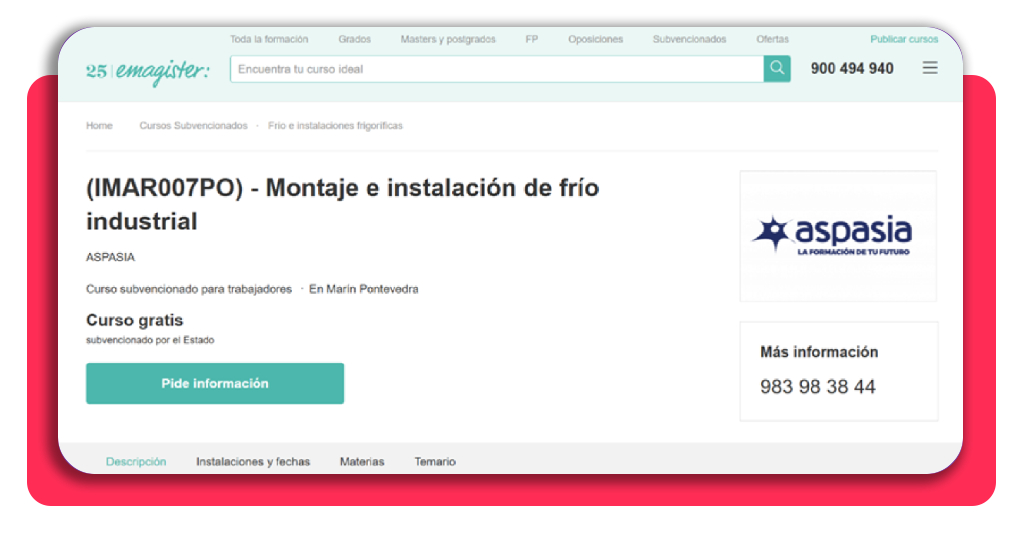Screen dimensions: 1024x536
Task: Go to Home breadcrumb
Action: [99, 125]
